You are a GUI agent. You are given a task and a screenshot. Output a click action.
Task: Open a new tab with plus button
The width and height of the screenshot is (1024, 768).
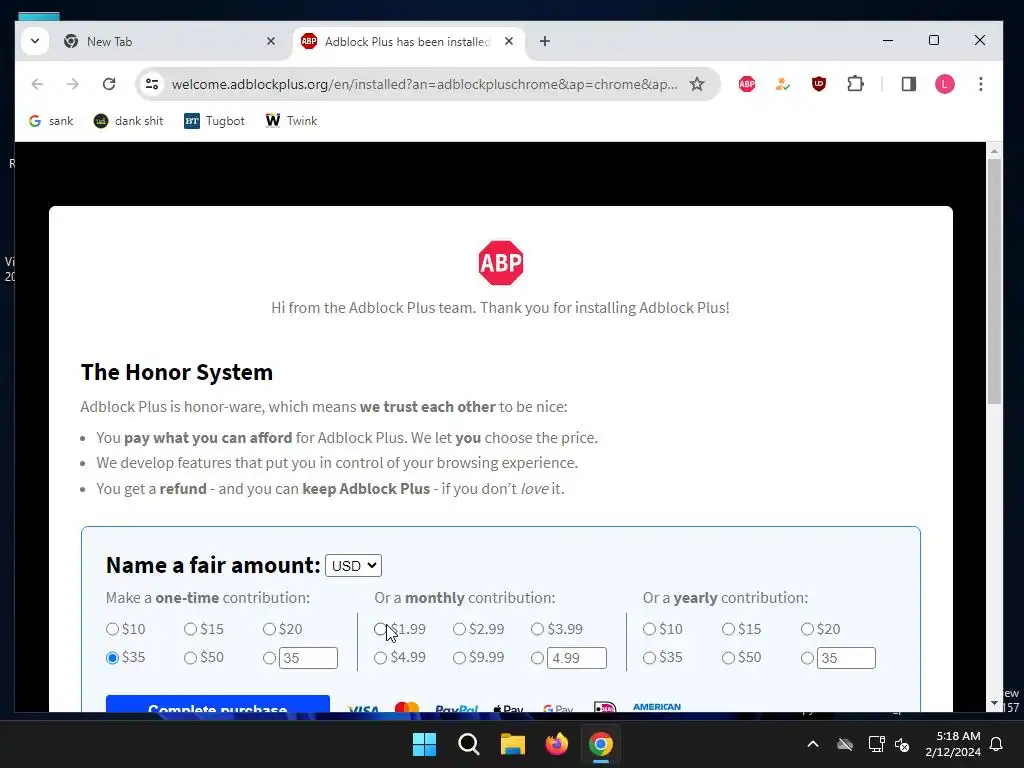click(x=545, y=41)
